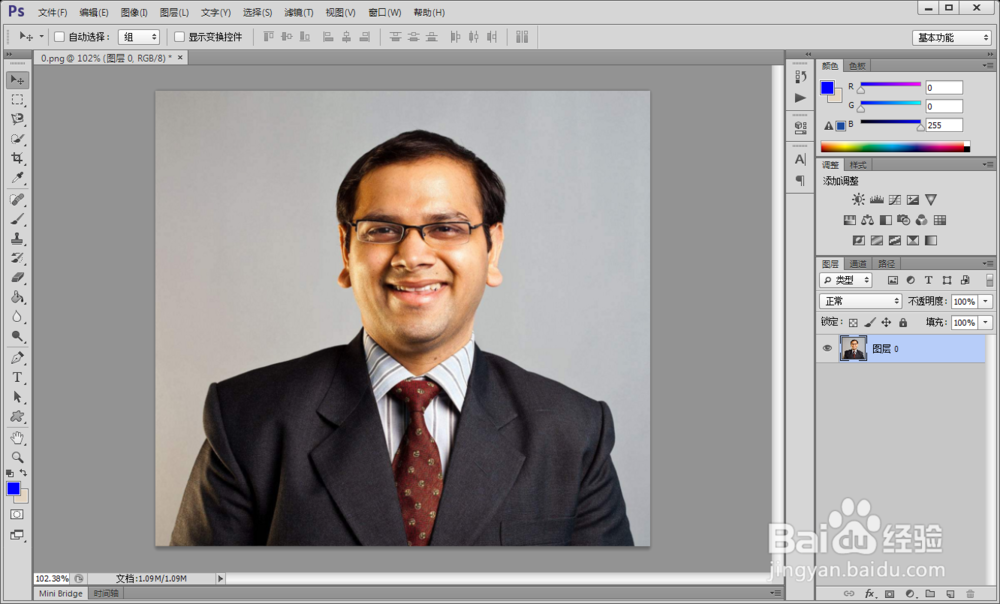
Task: Enable the 自动选择 checkbox
Action: (59, 37)
